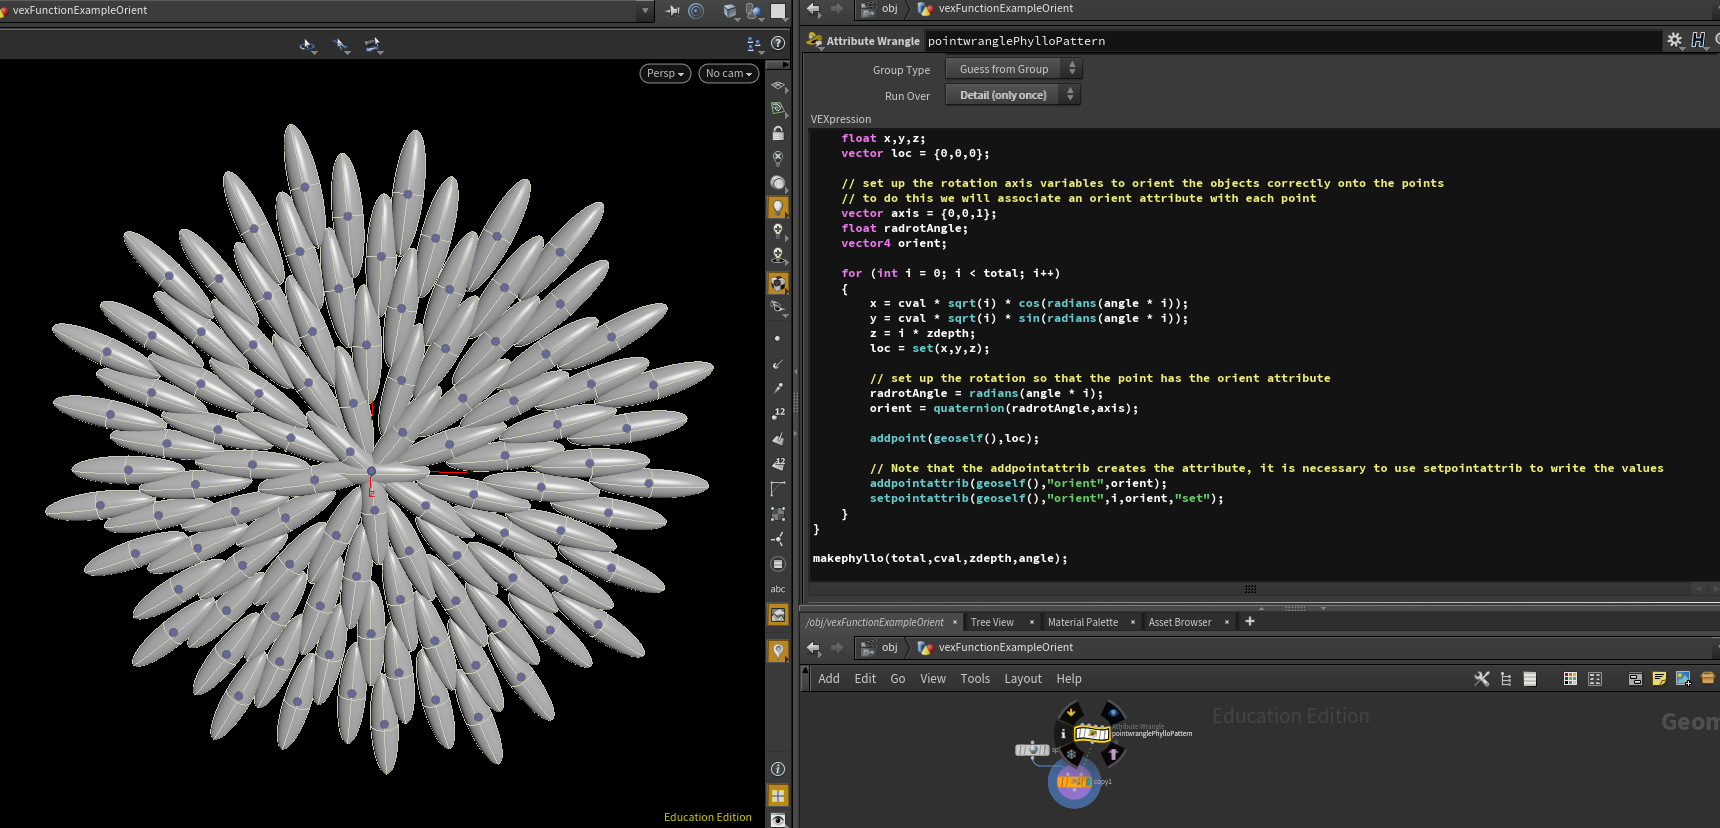Add a new pane tab with plus
The image size is (1720, 828).
click(1249, 621)
